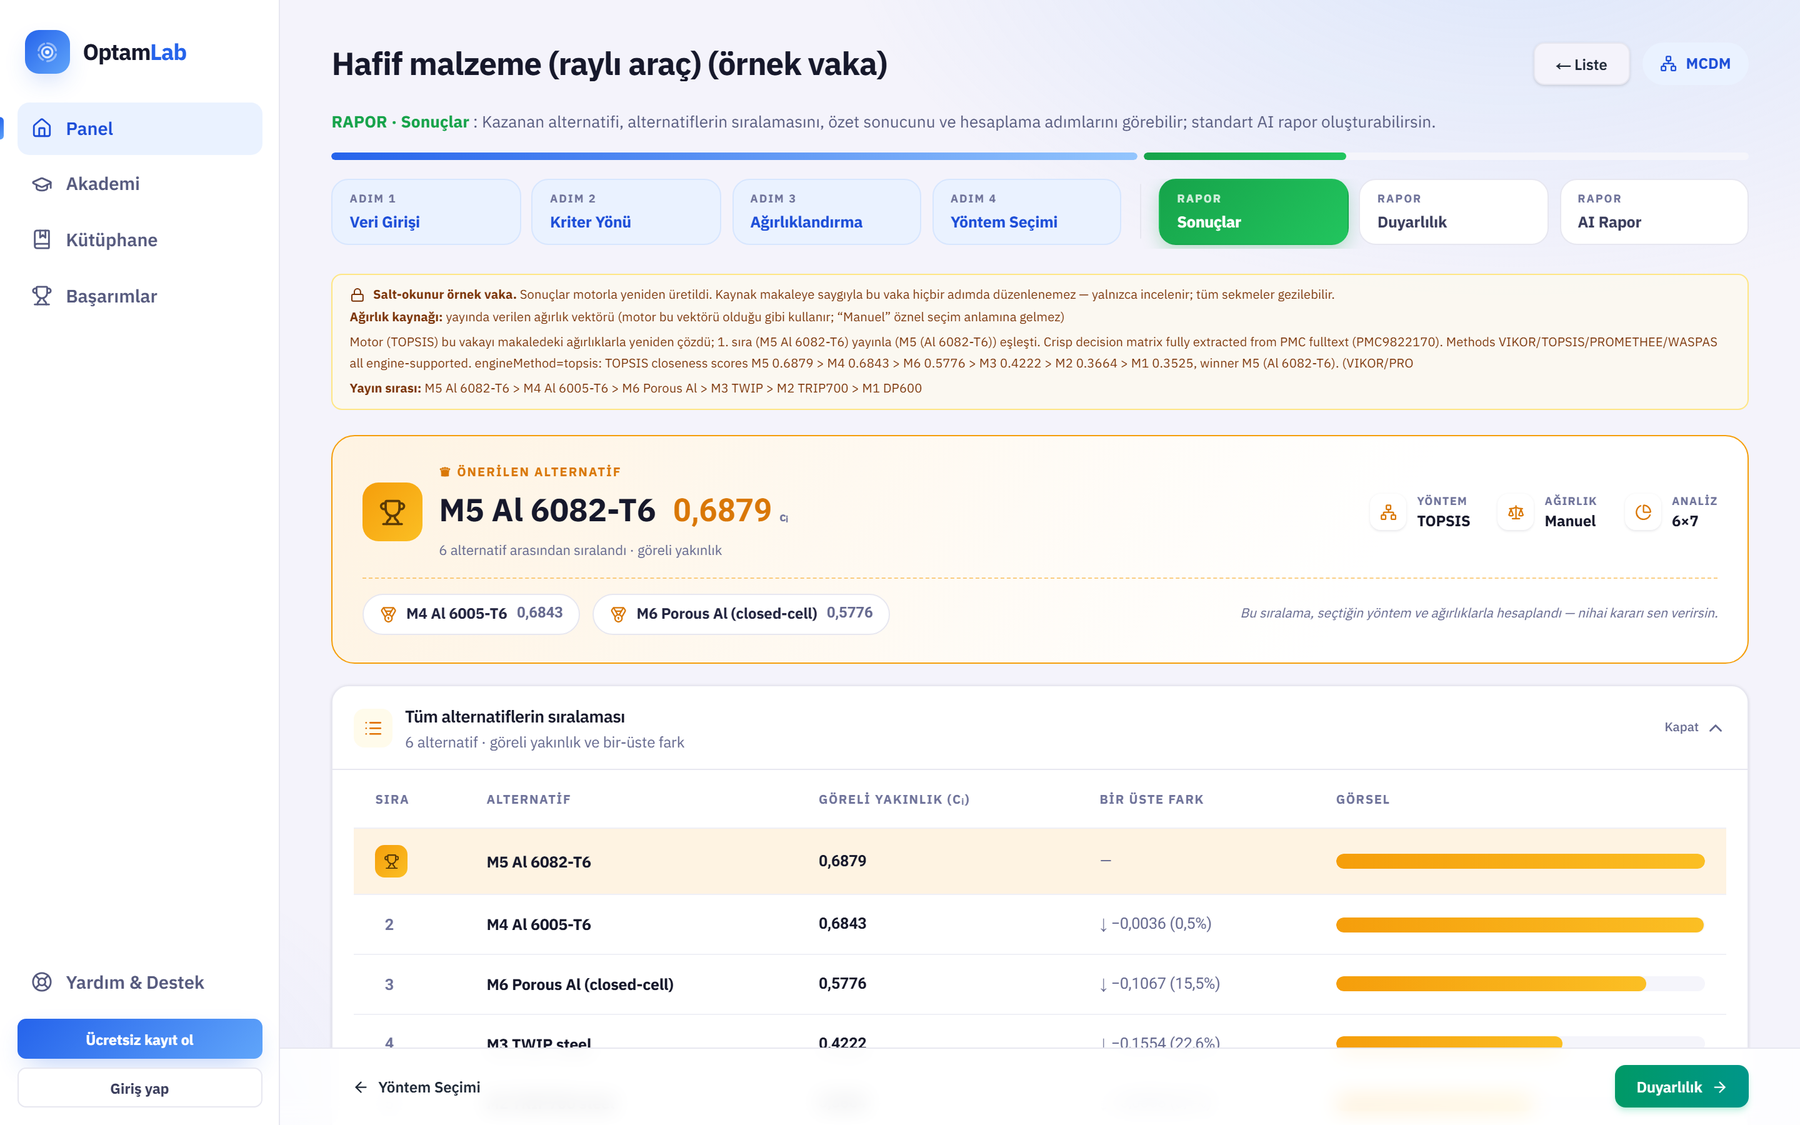1800x1125 pixels.
Task: Click the large gold trophy winner icon
Action: (x=392, y=512)
